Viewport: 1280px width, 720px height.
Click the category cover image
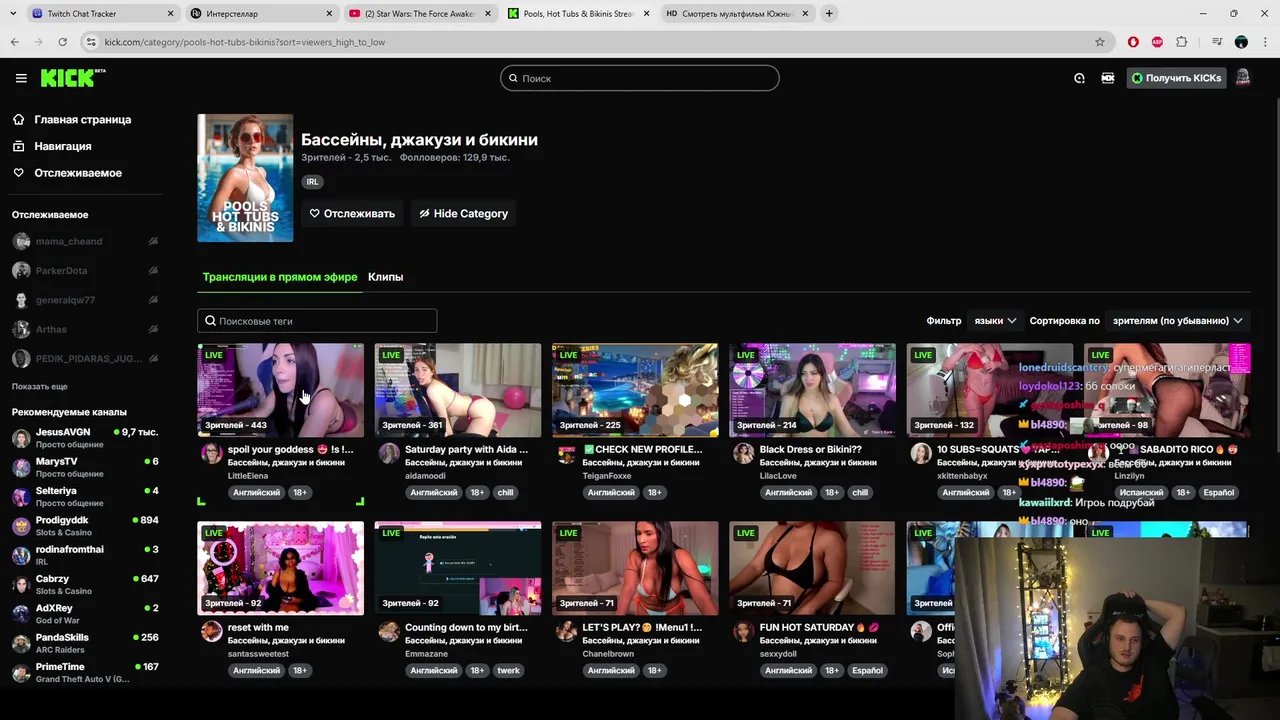(x=245, y=178)
